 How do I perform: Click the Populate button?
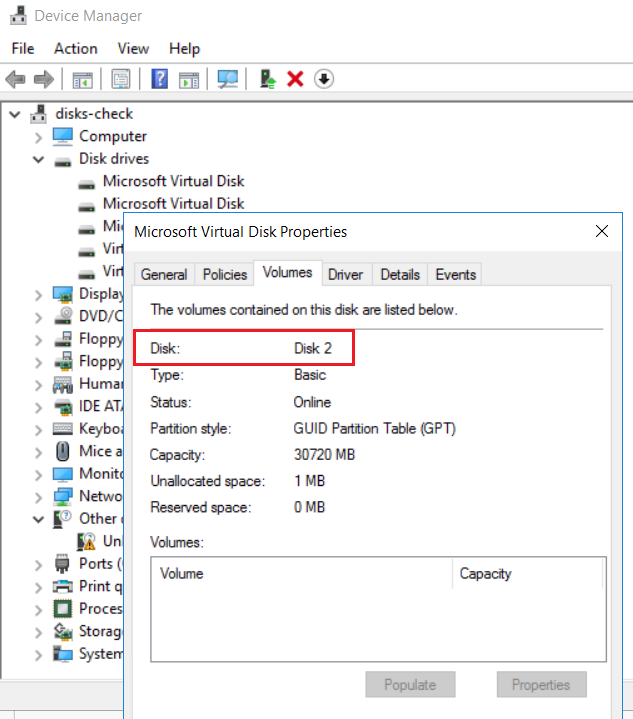(411, 685)
